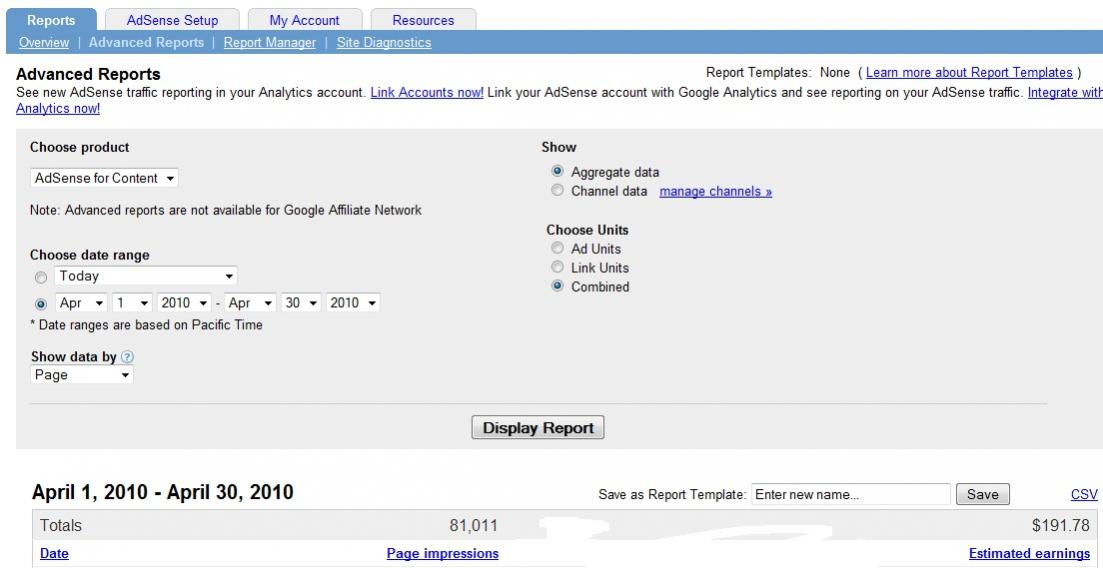
Task: Open Learn more about Report Templates link
Action: [x=969, y=72]
